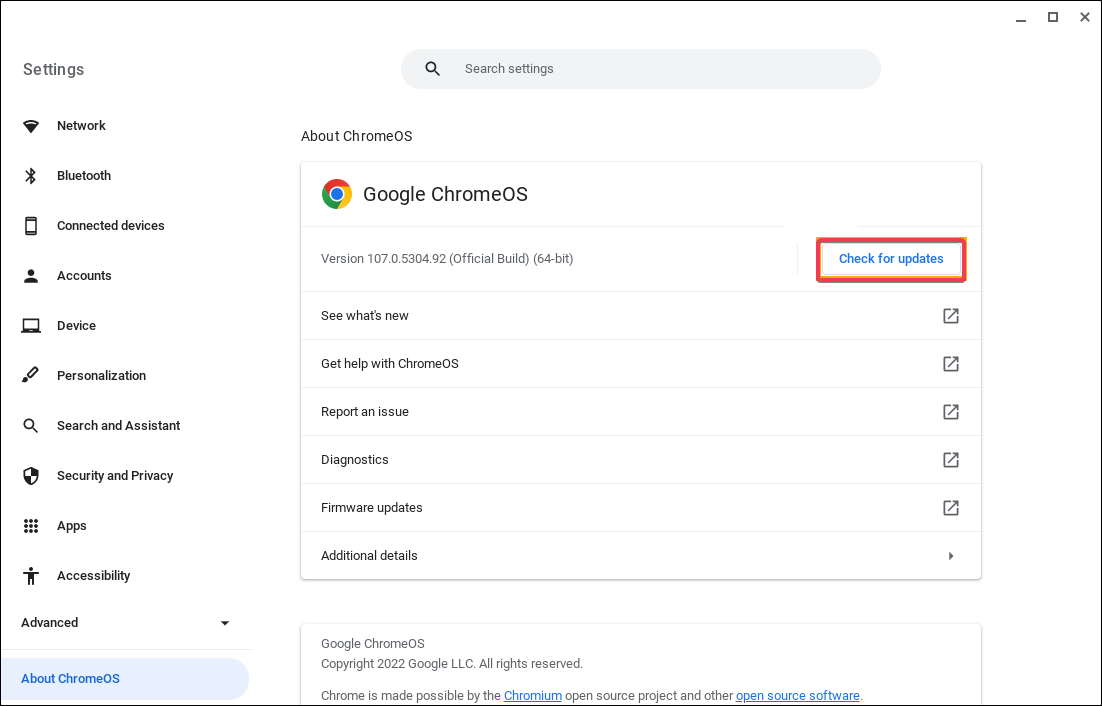Expand the Advanced section dropdown arrow
1102x706 pixels.
tap(225, 623)
